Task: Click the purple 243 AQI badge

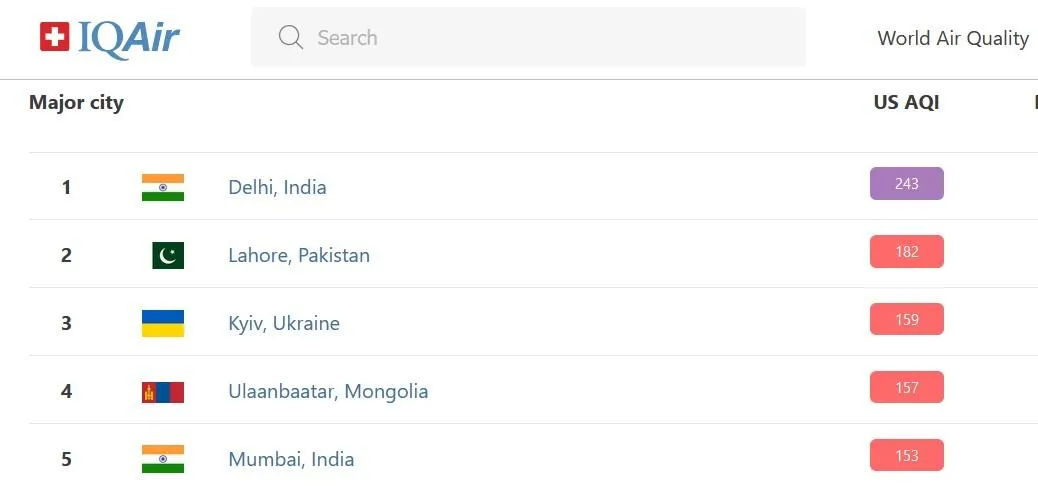Action: tap(906, 184)
